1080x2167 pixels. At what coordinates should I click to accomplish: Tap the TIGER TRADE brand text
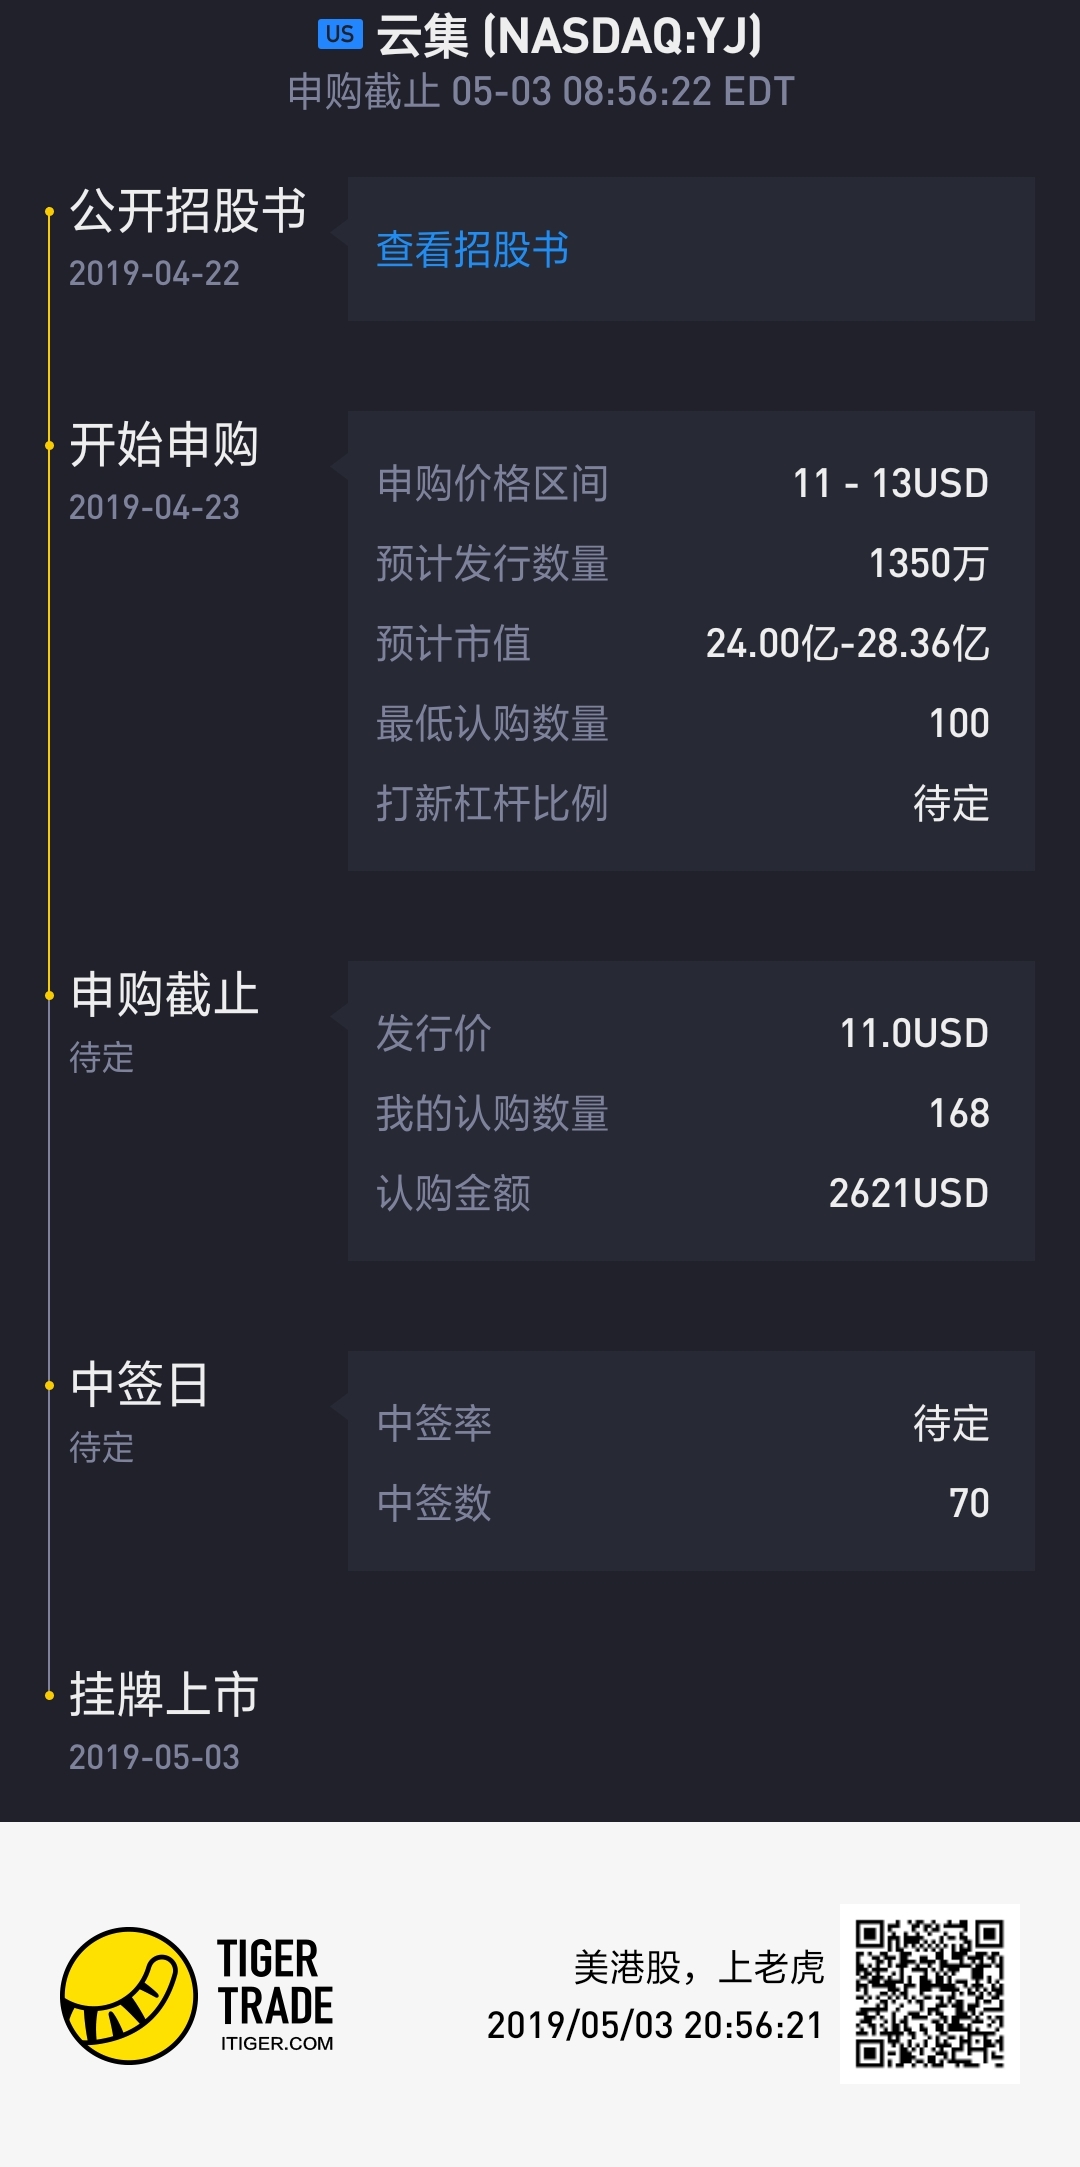coord(275,1982)
